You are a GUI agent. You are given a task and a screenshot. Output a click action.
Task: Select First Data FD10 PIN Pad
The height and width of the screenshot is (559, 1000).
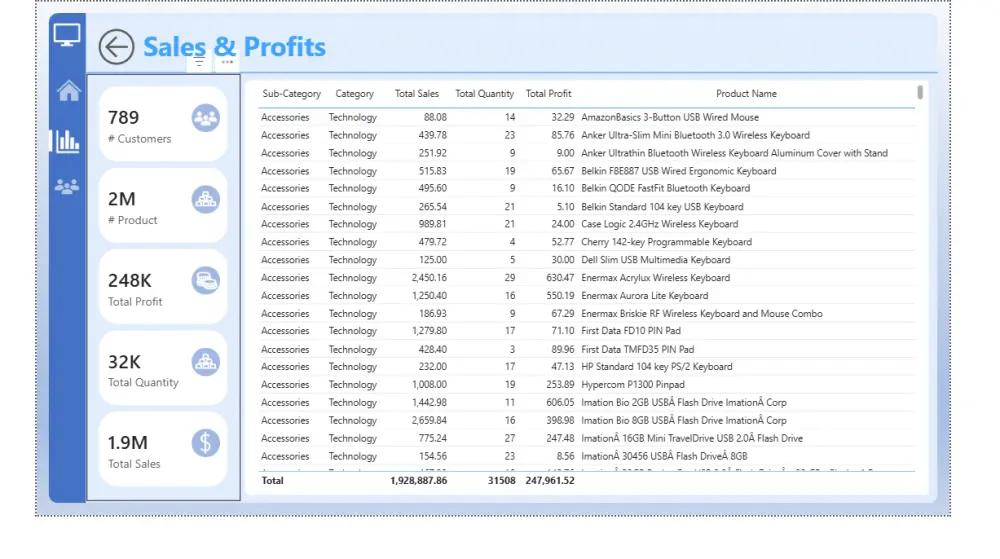click(587, 331)
